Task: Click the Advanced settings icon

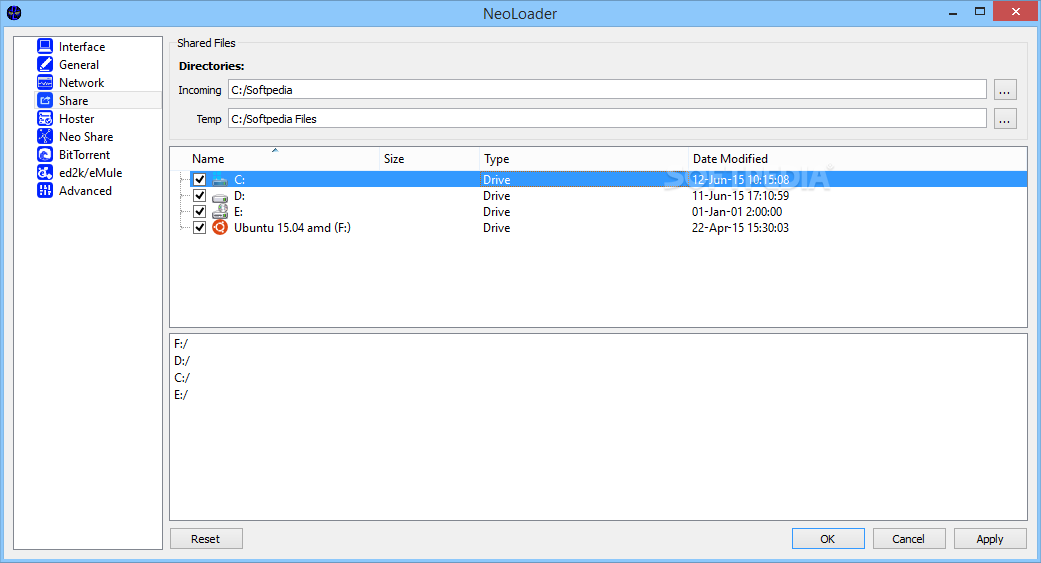Action: (x=44, y=190)
